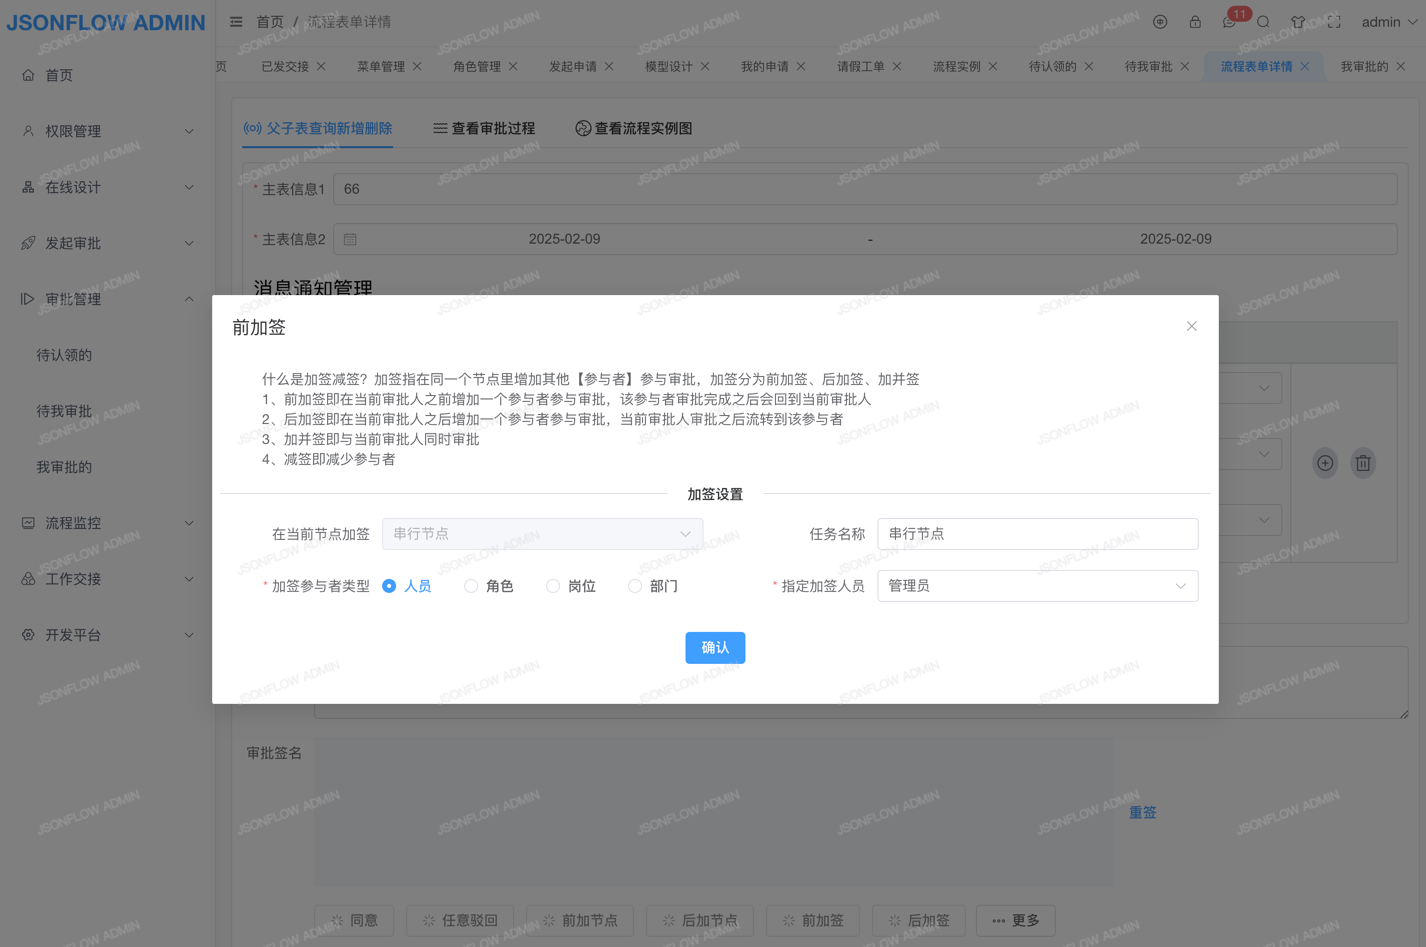The width and height of the screenshot is (1426, 947).
Task: Close the 前加签 dialog
Action: pos(1191,326)
